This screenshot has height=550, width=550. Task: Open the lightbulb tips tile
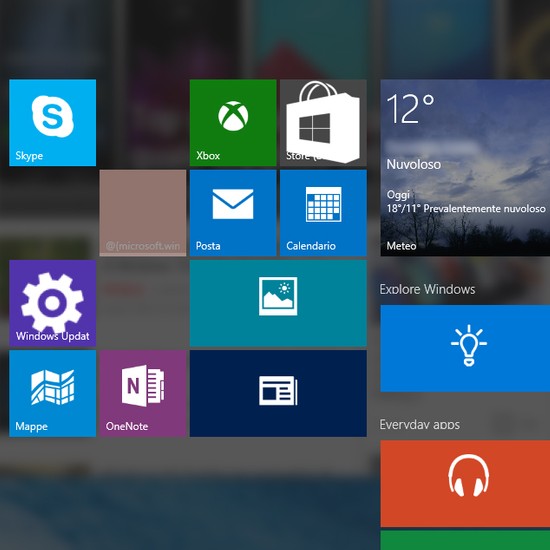click(465, 348)
